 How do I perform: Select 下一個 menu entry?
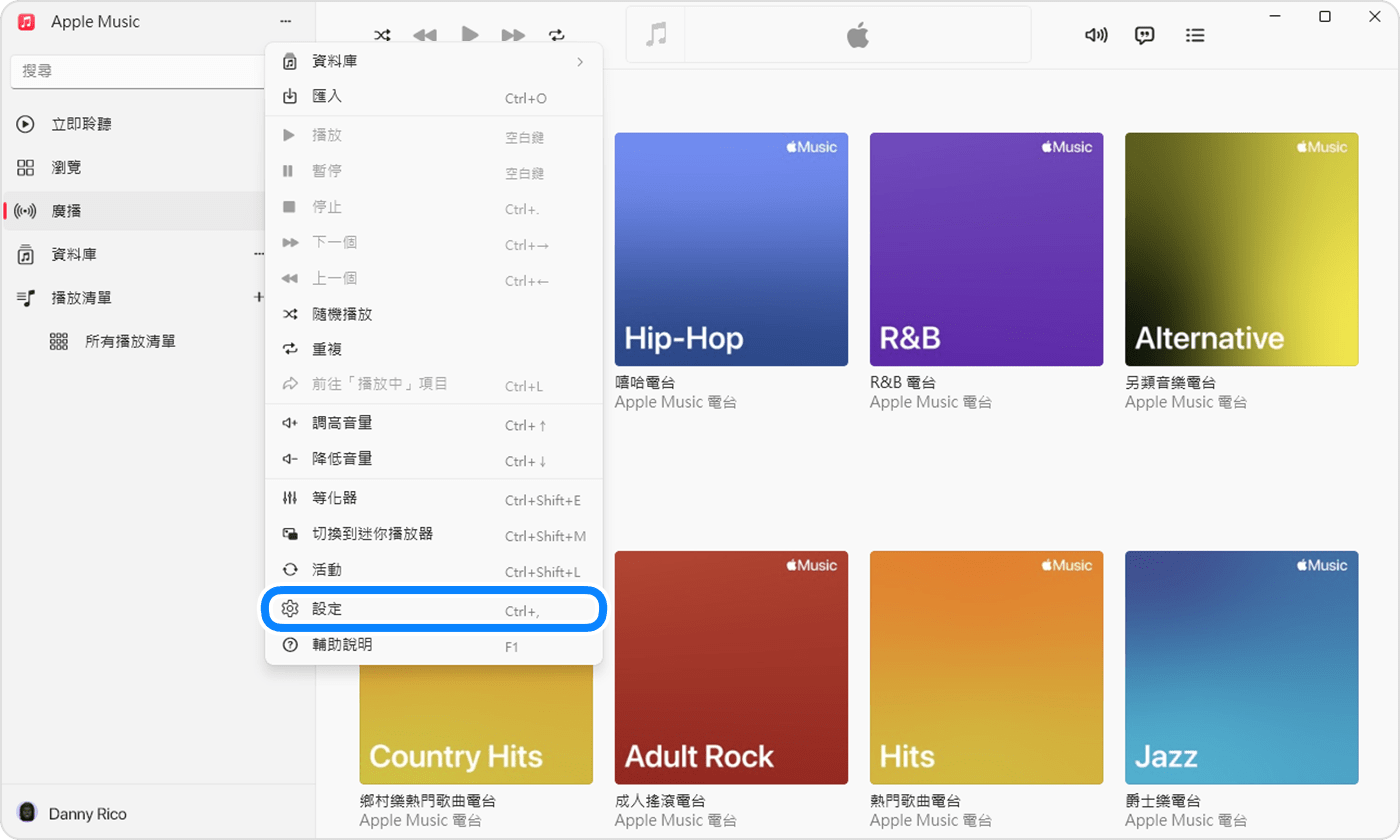tap(434, 243)
